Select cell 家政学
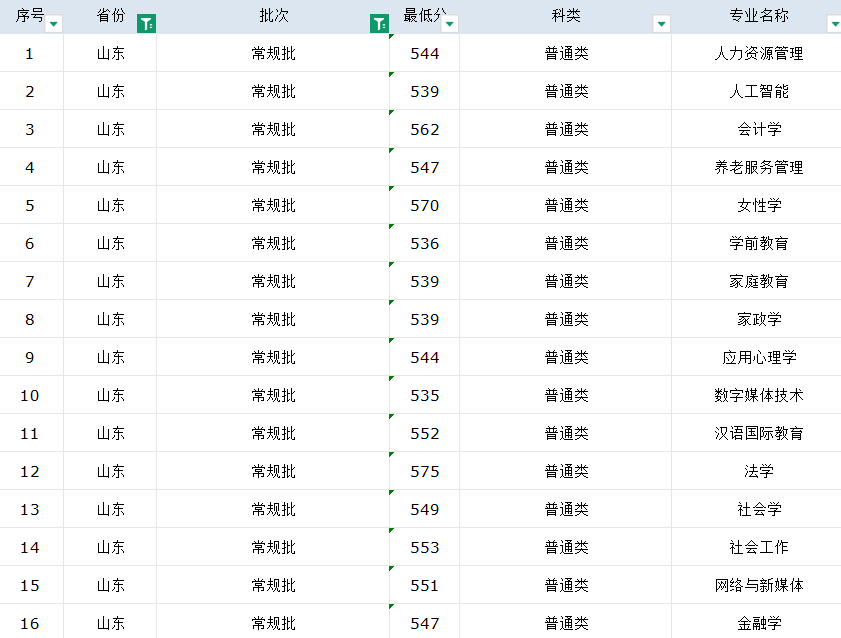 [x=756, y=320]
